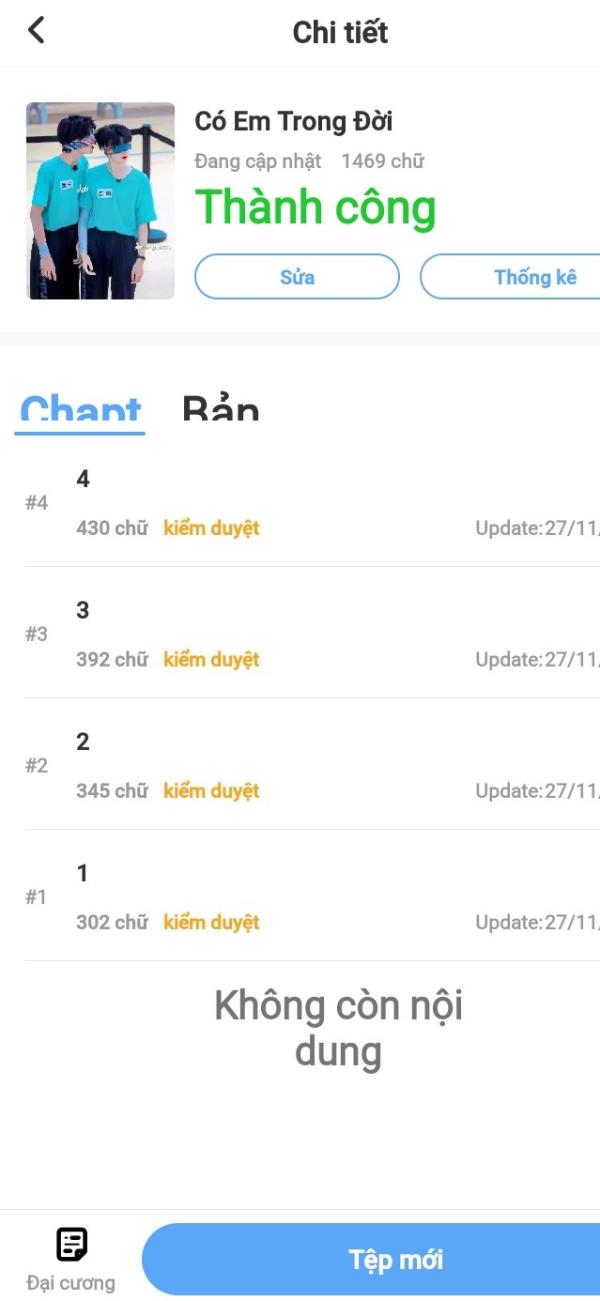Switch to the Chapter tab
600x1301 pixels.
coord(80,410)
